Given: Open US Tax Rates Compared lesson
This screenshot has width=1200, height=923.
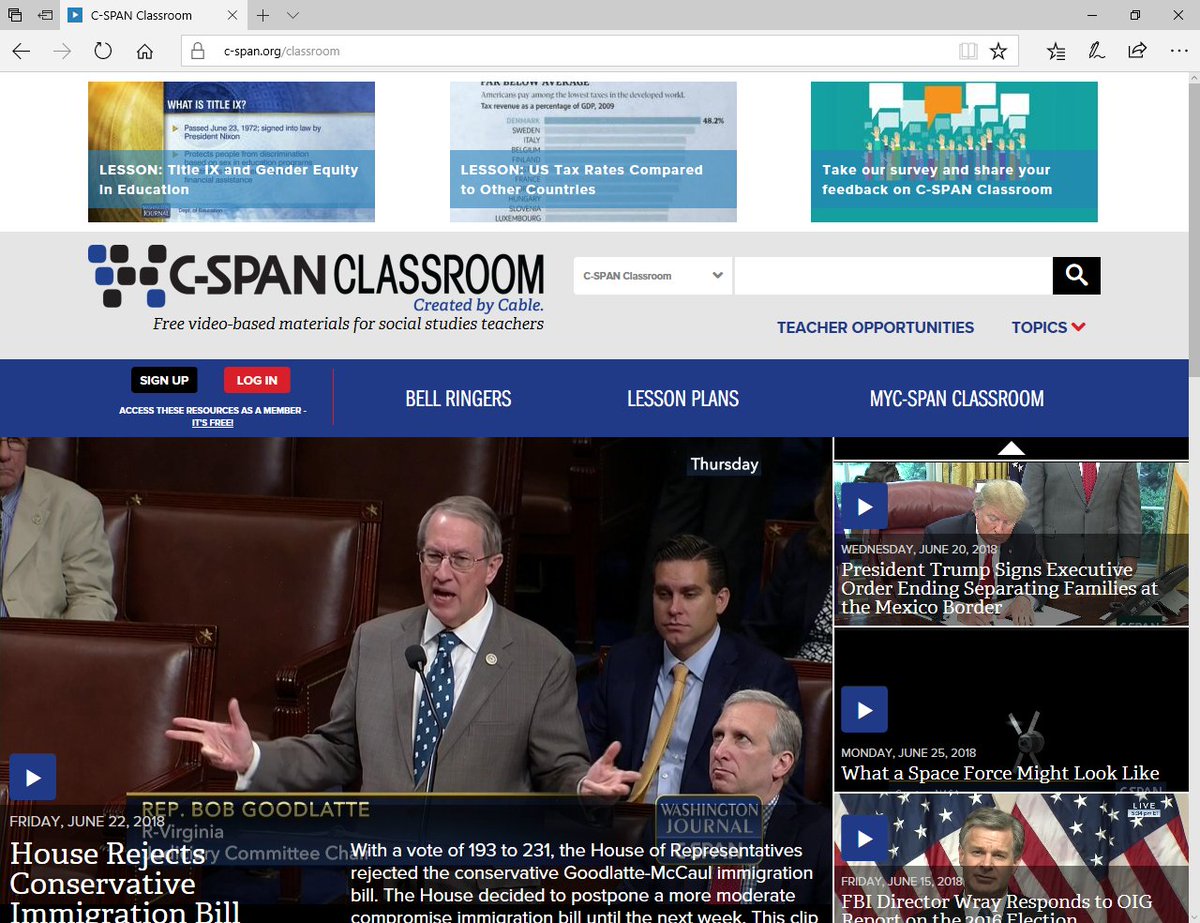Looking at the screenshot, I should pyautogui.click(x=593, y=152).
